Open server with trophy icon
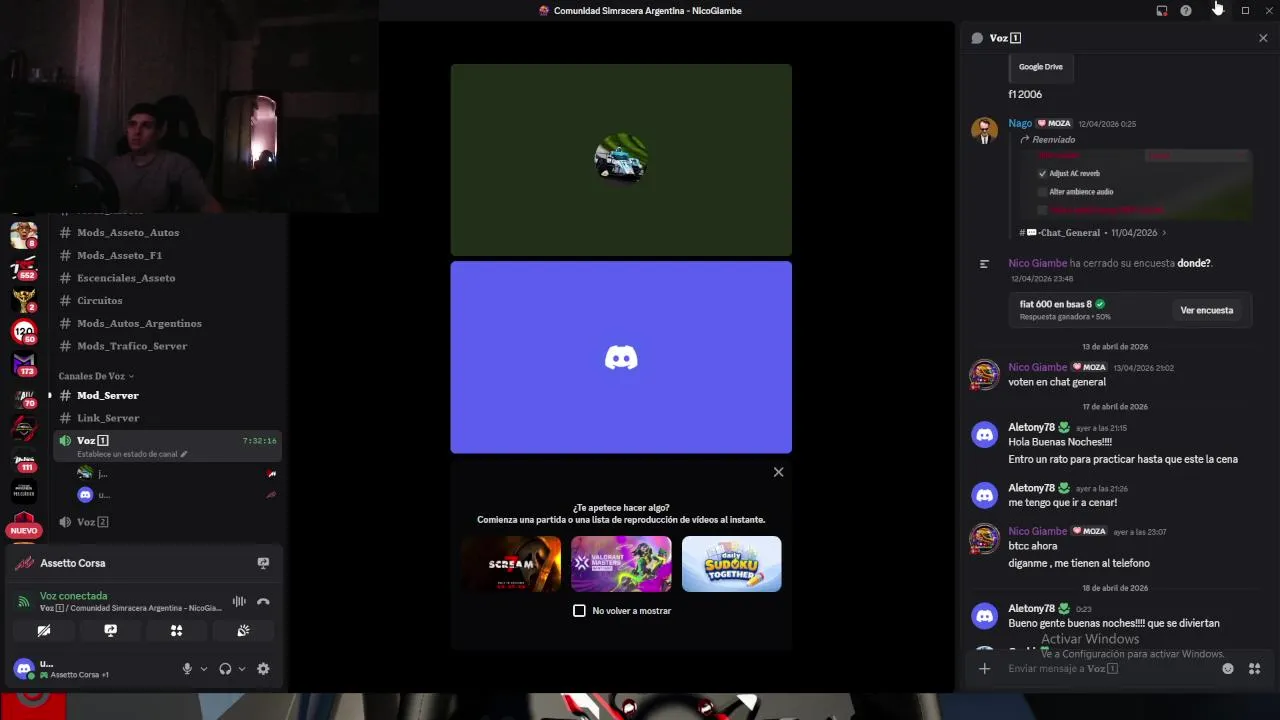Screen dimensions: 1280x720 click(x=24, y=299)
